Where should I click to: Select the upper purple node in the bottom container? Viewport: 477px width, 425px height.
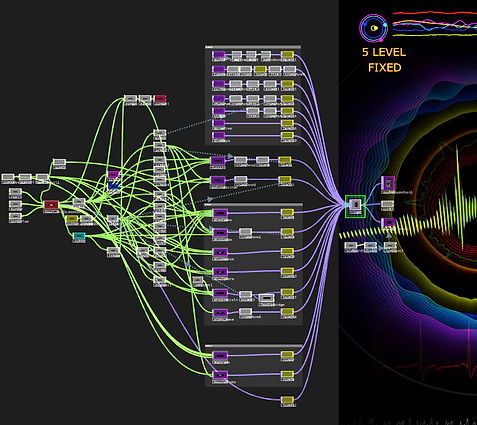pyautogui.click(x=220, y=355)
